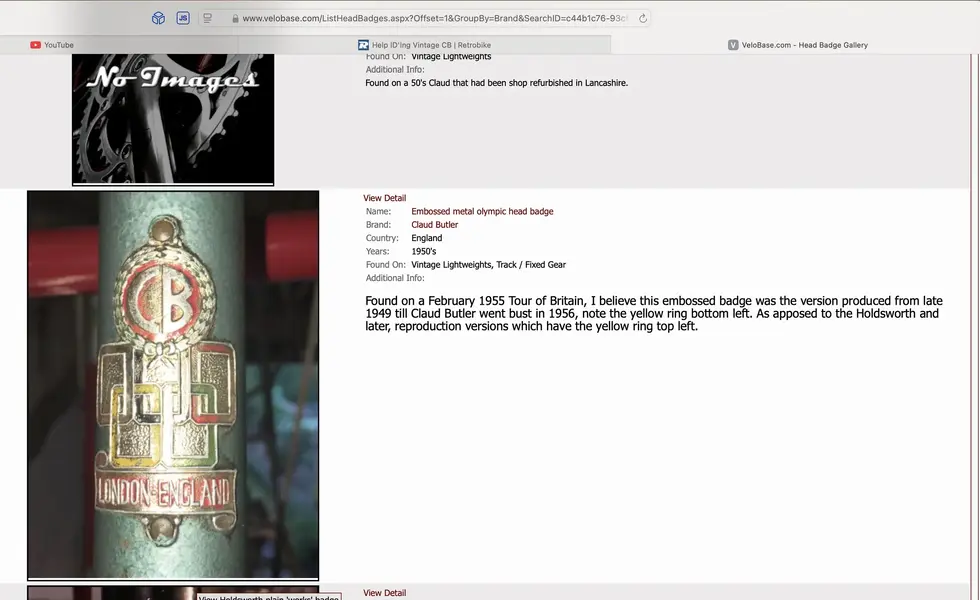Image resolution: width=980 pixels, height=600 pixels.
Task: Click the 'Found on a February 1955 Tour' description
Action: (654, 313)
